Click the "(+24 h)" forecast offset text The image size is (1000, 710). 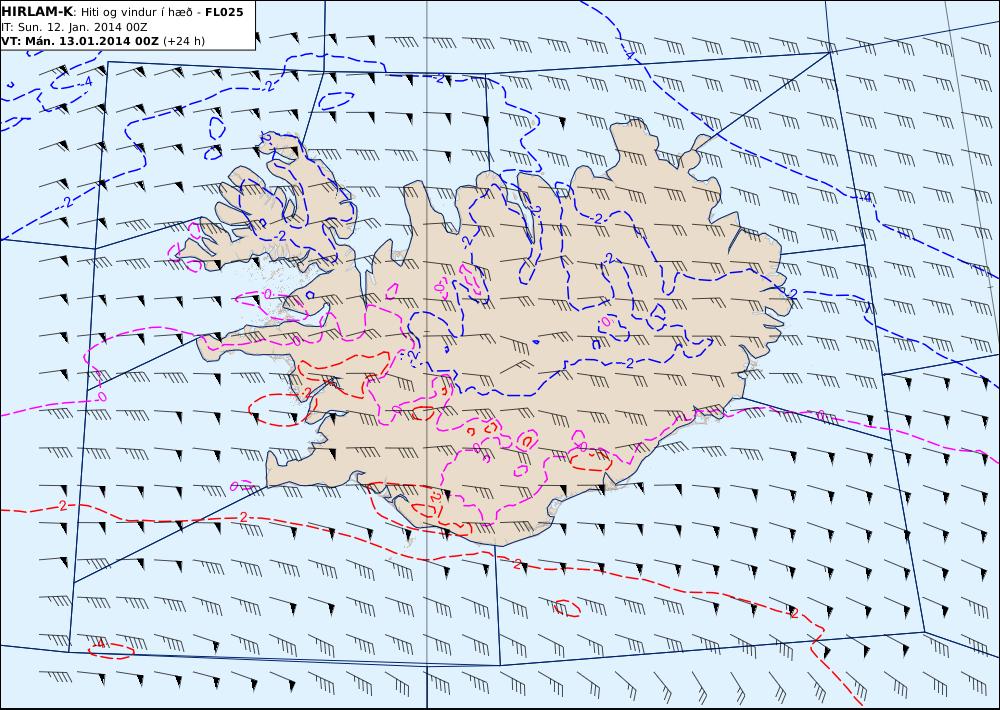click(184, 41)
